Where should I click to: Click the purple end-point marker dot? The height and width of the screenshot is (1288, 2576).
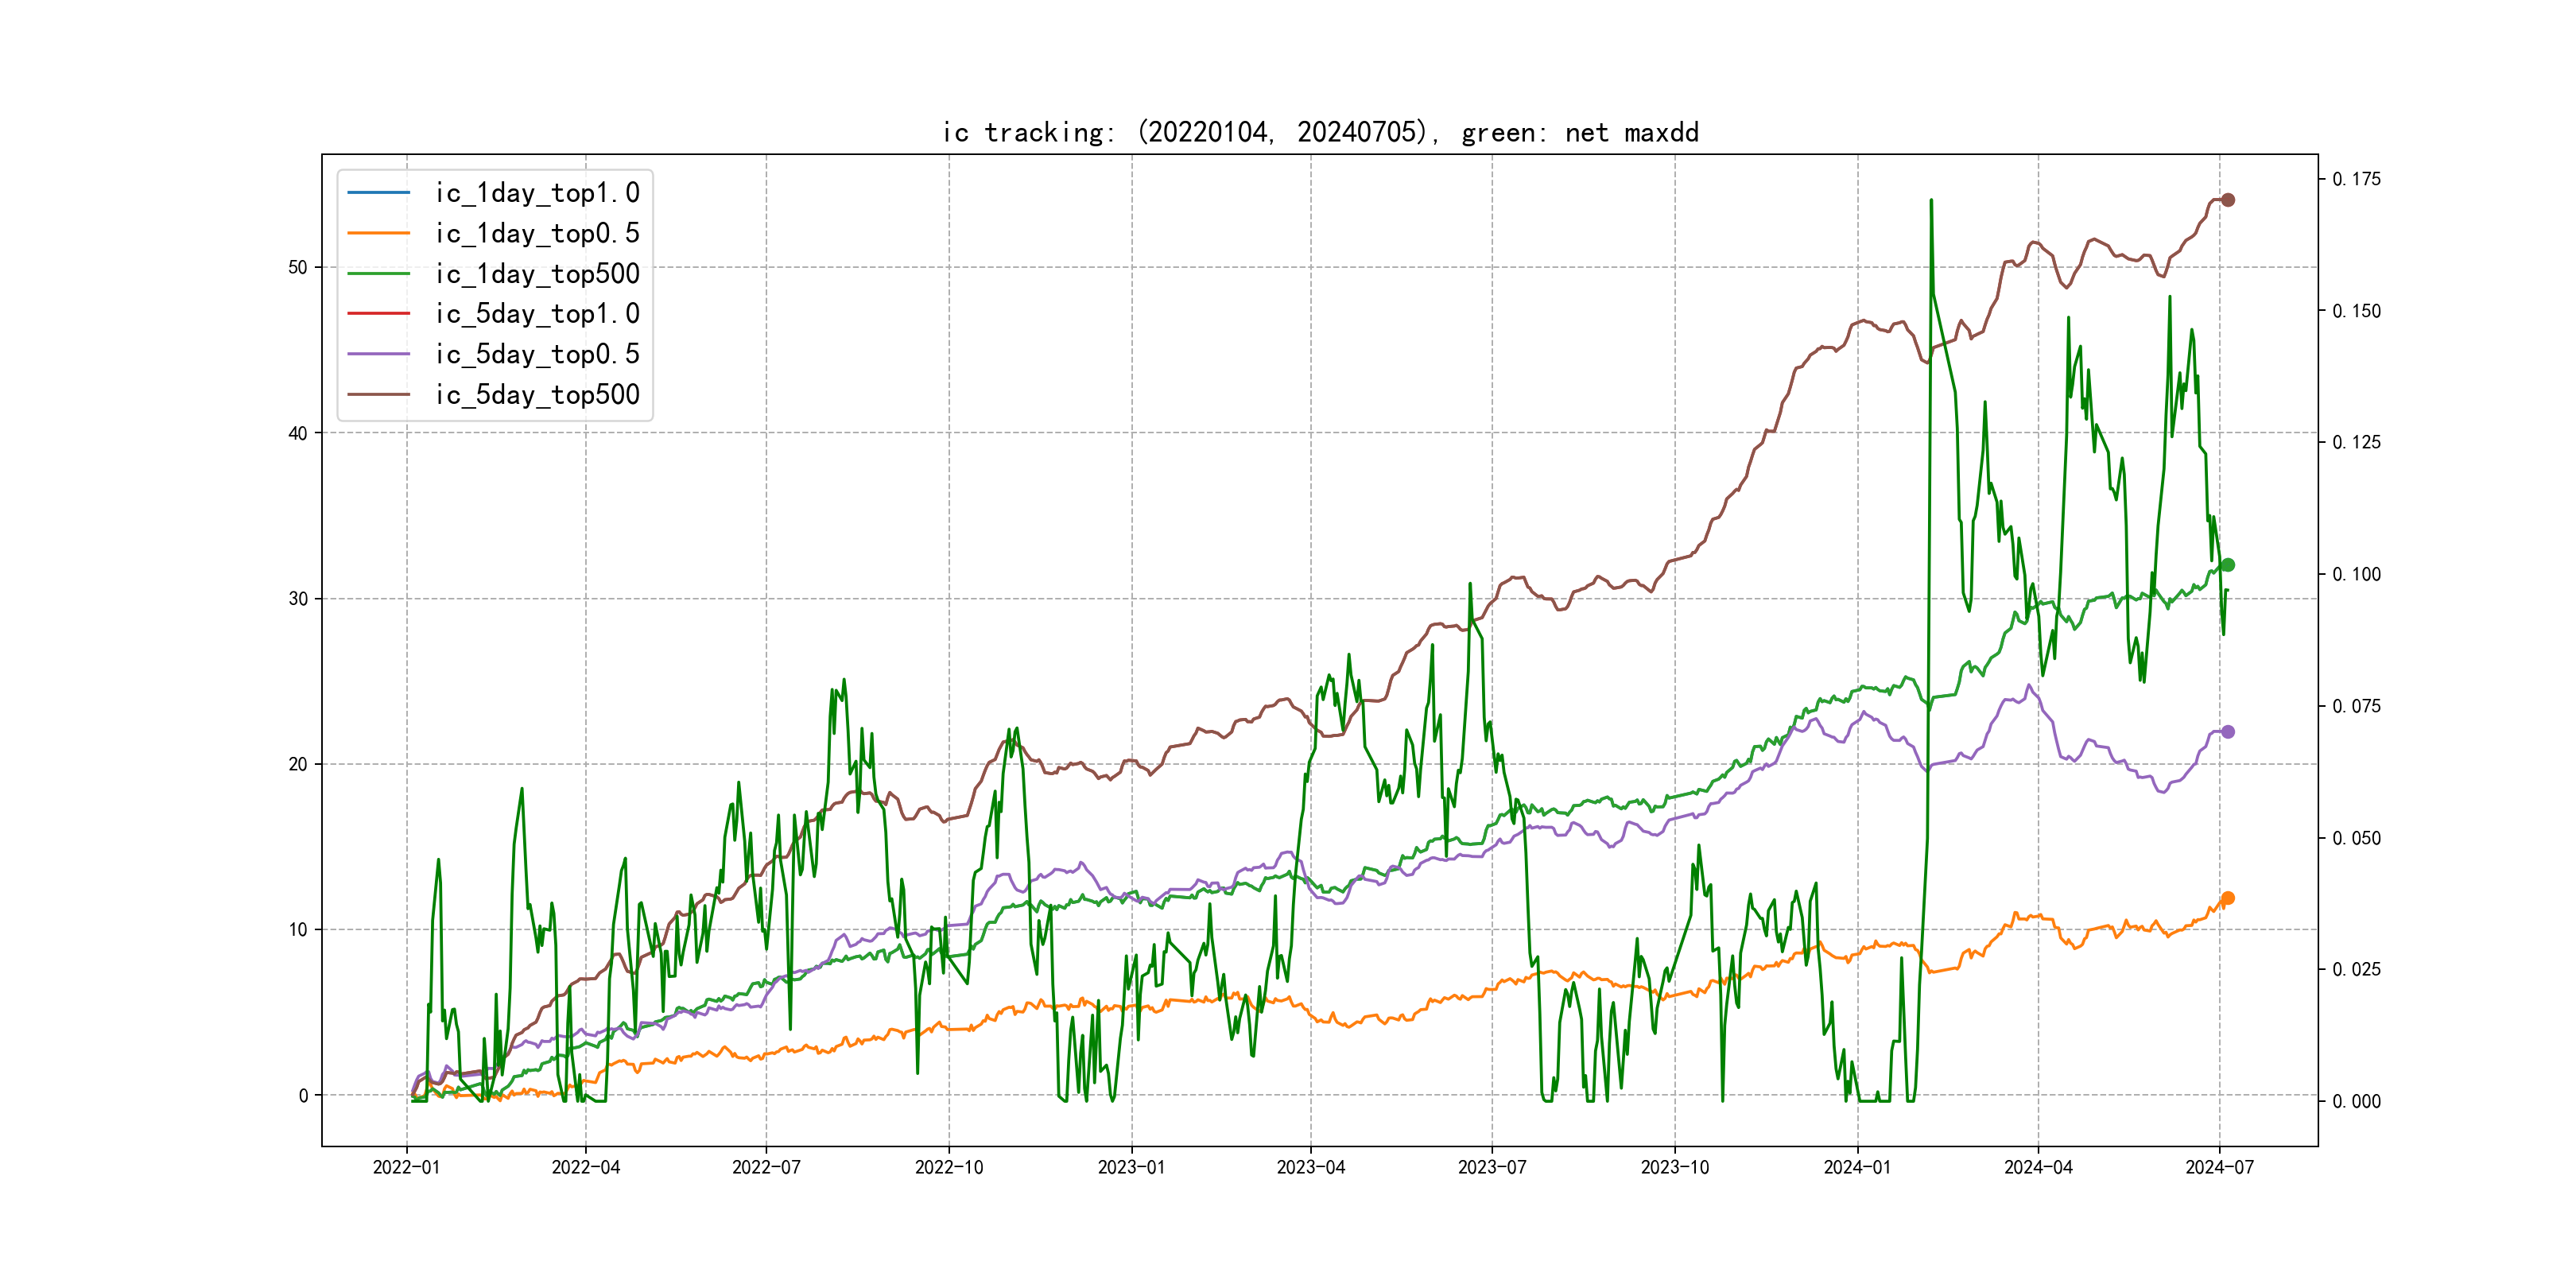click(x=2227, y=732)
